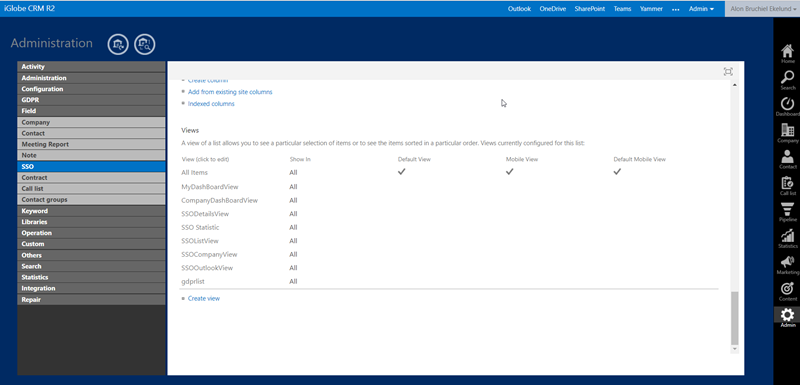Click the first round Administration header icon
This screenshot has width=800, height=385.
[118, 44]
